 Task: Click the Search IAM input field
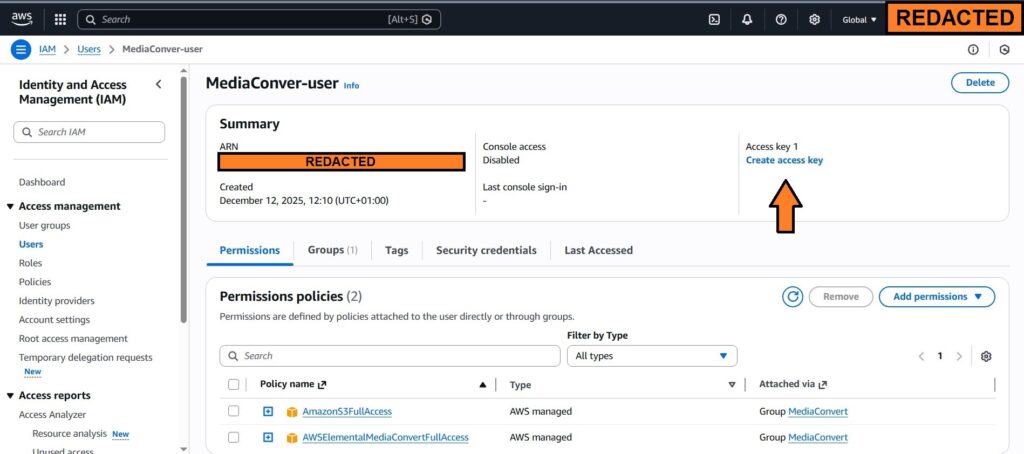tap(90, 132)
